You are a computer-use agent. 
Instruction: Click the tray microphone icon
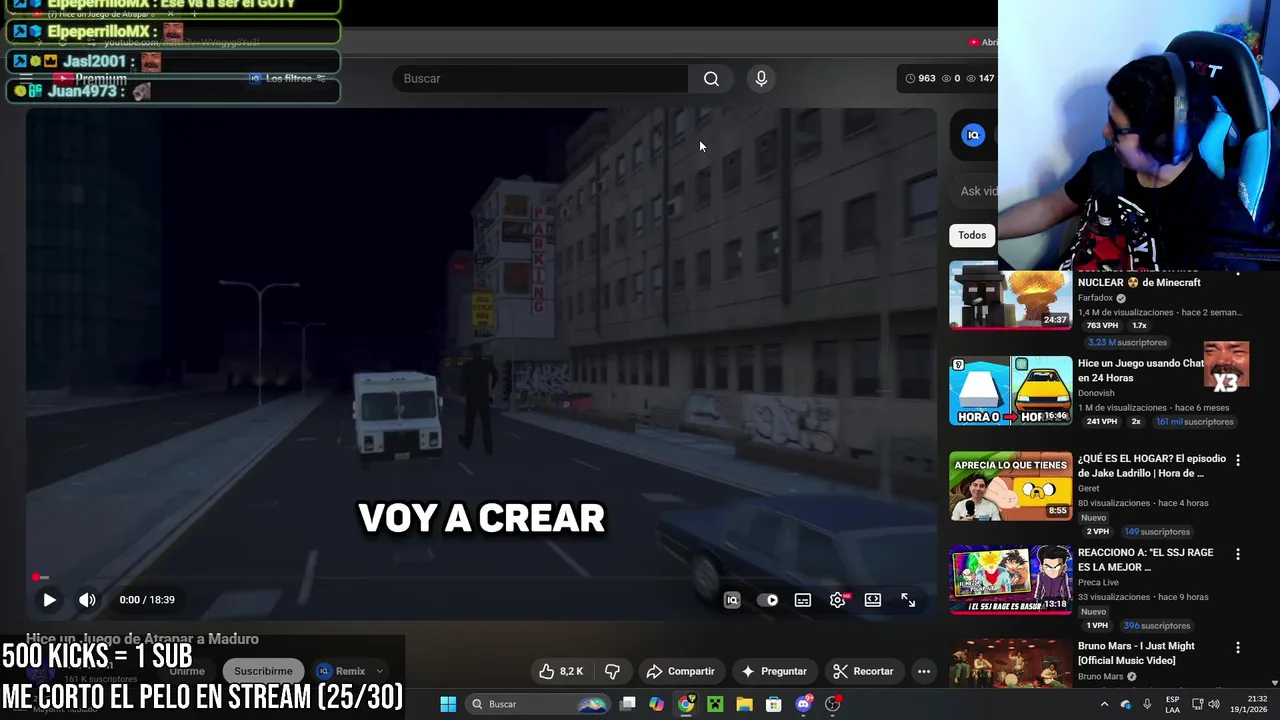pos(1147,704)
